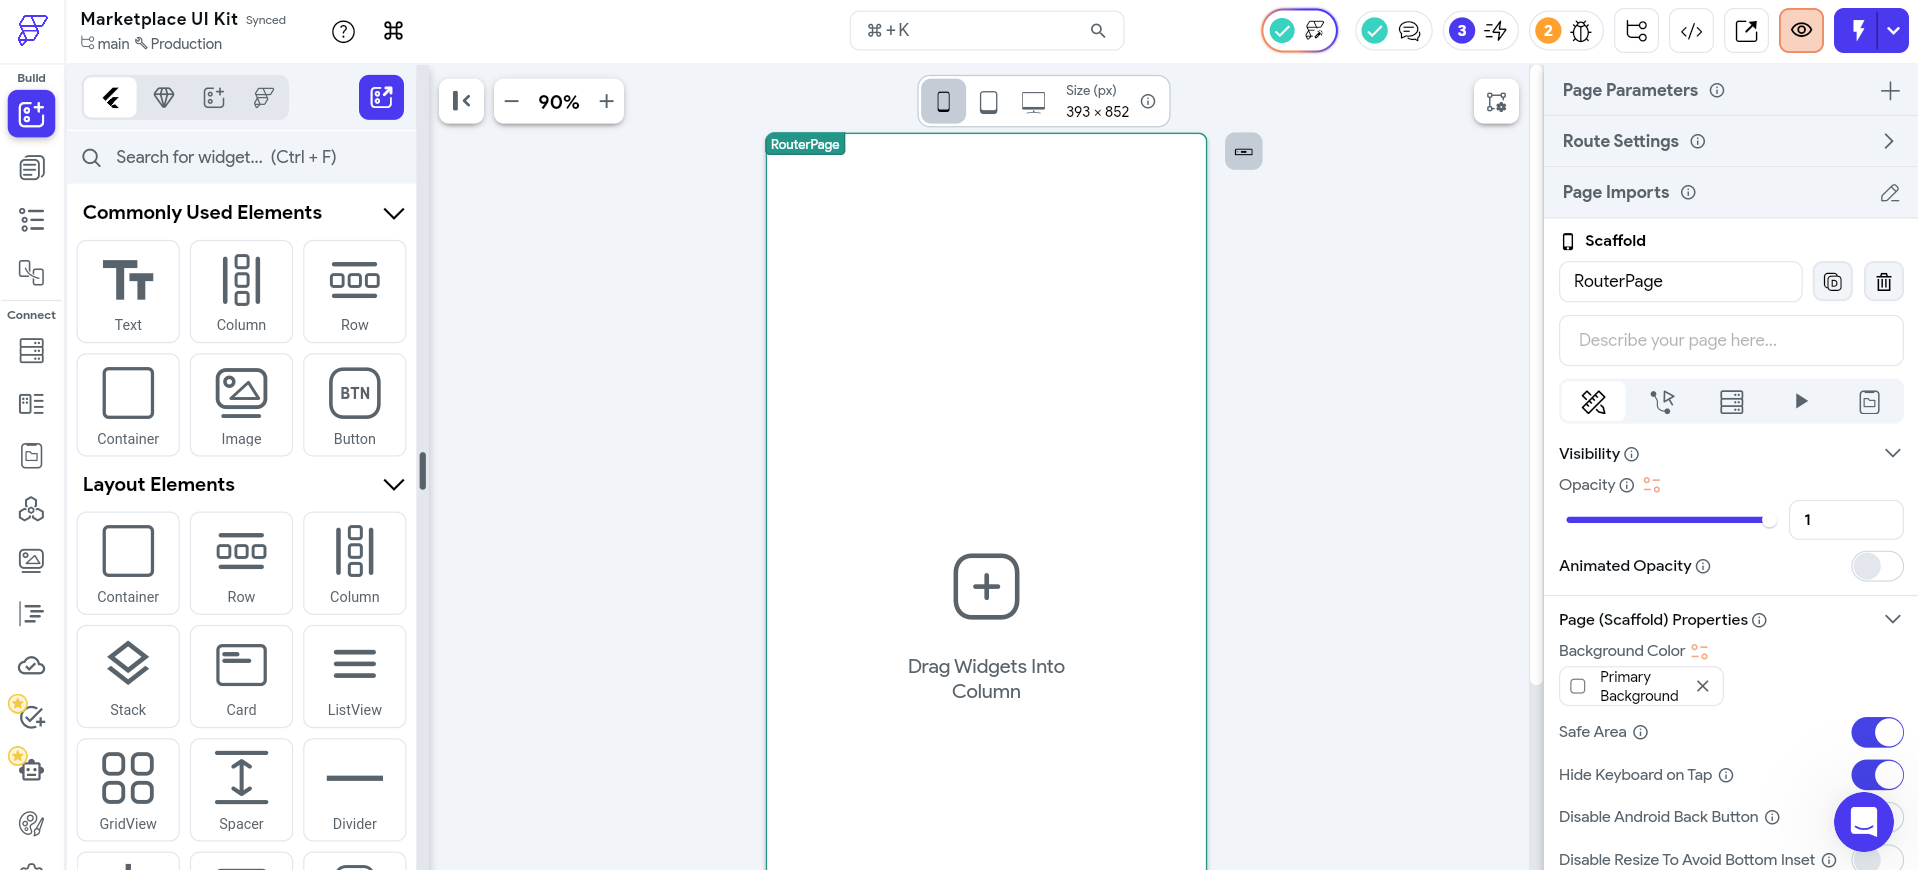This screenshot has width=1918, height=870.
Task: Click the page description field
Action: tap(1731, 341)
